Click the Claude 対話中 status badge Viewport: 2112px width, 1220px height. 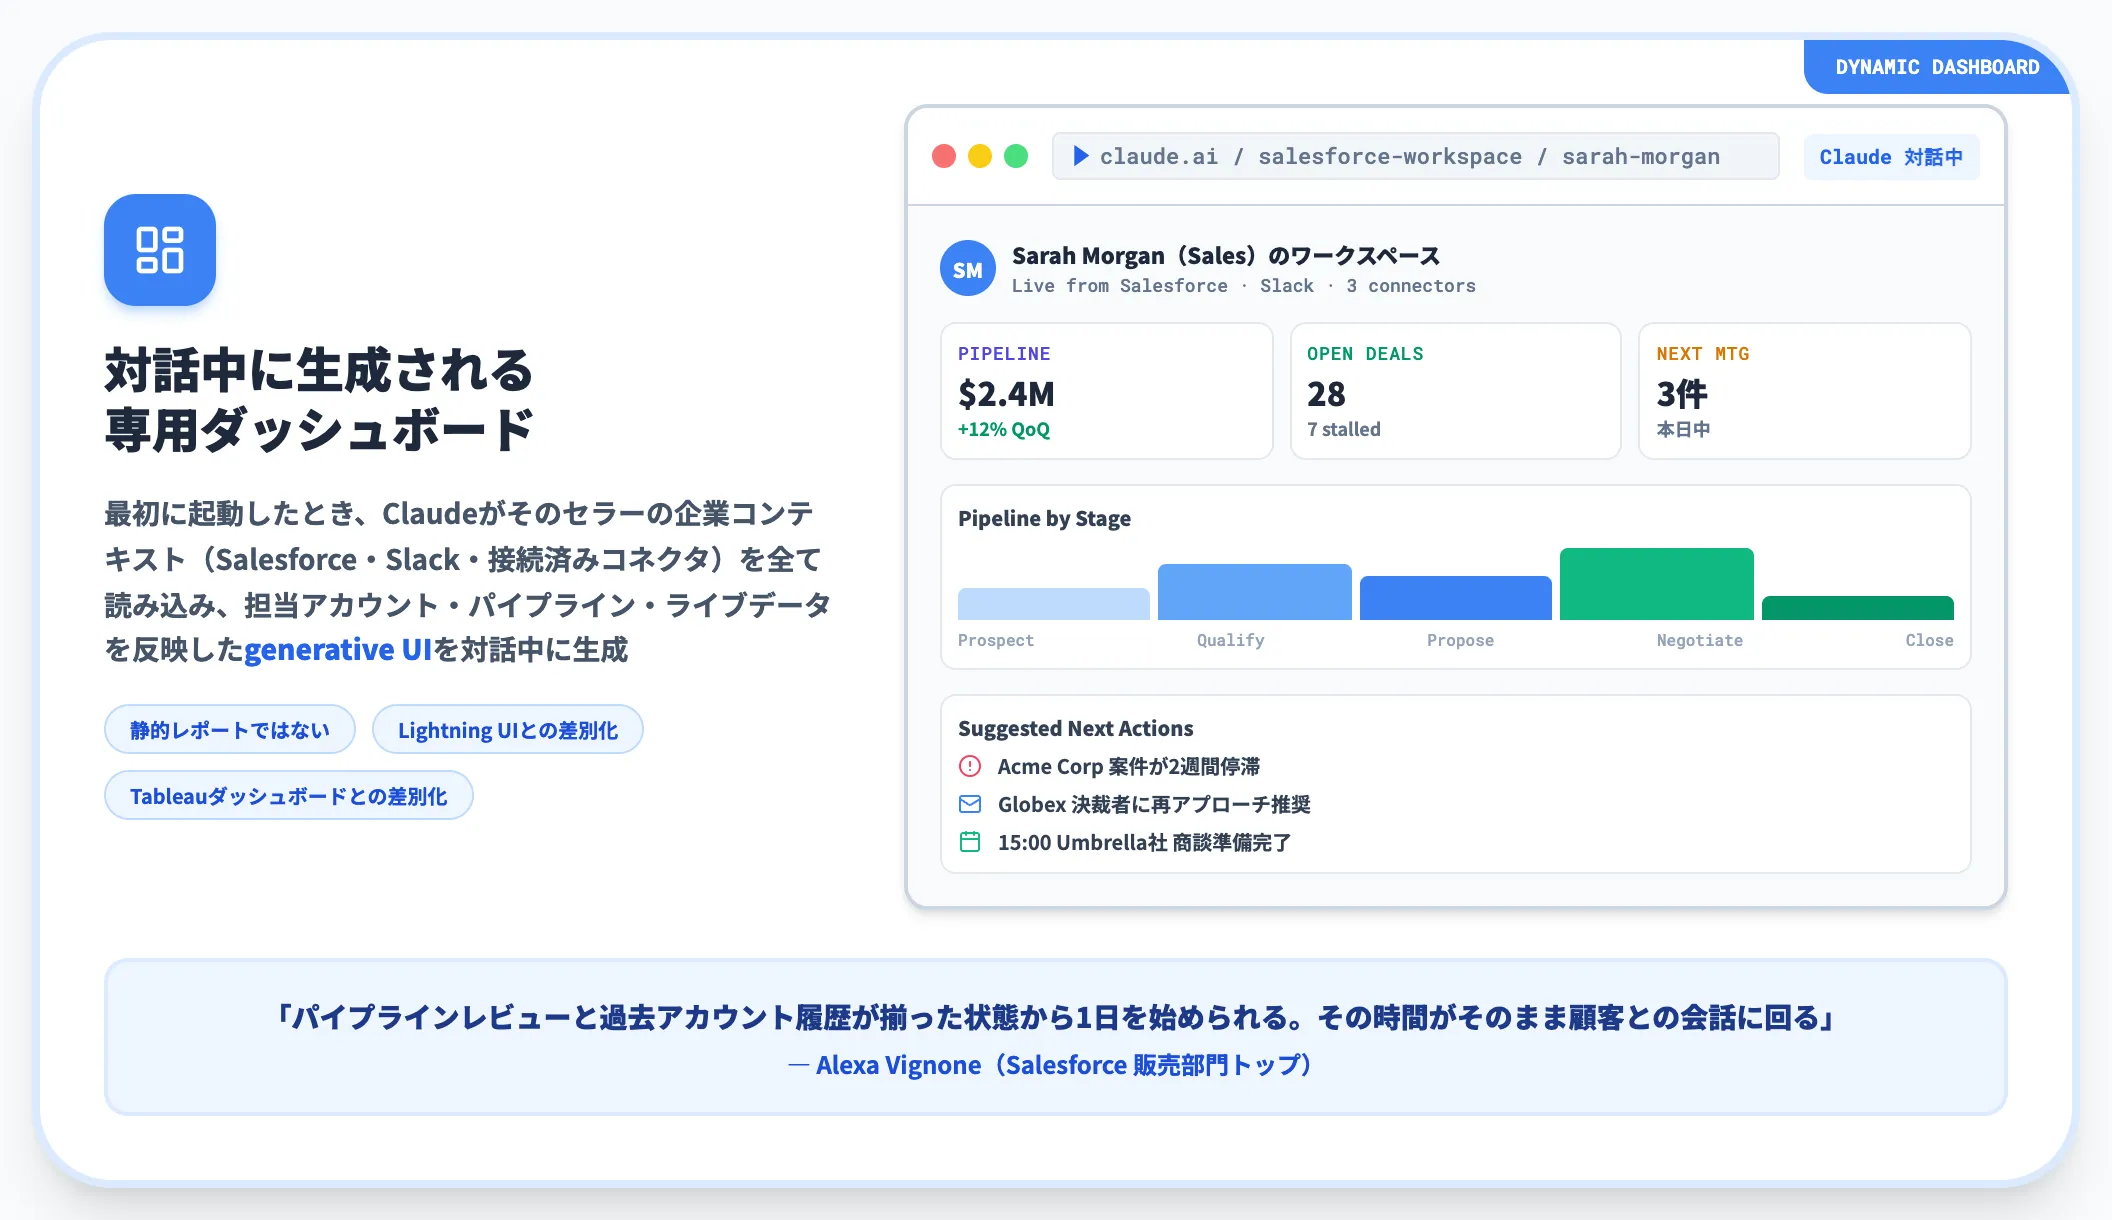click(1891, 157)
